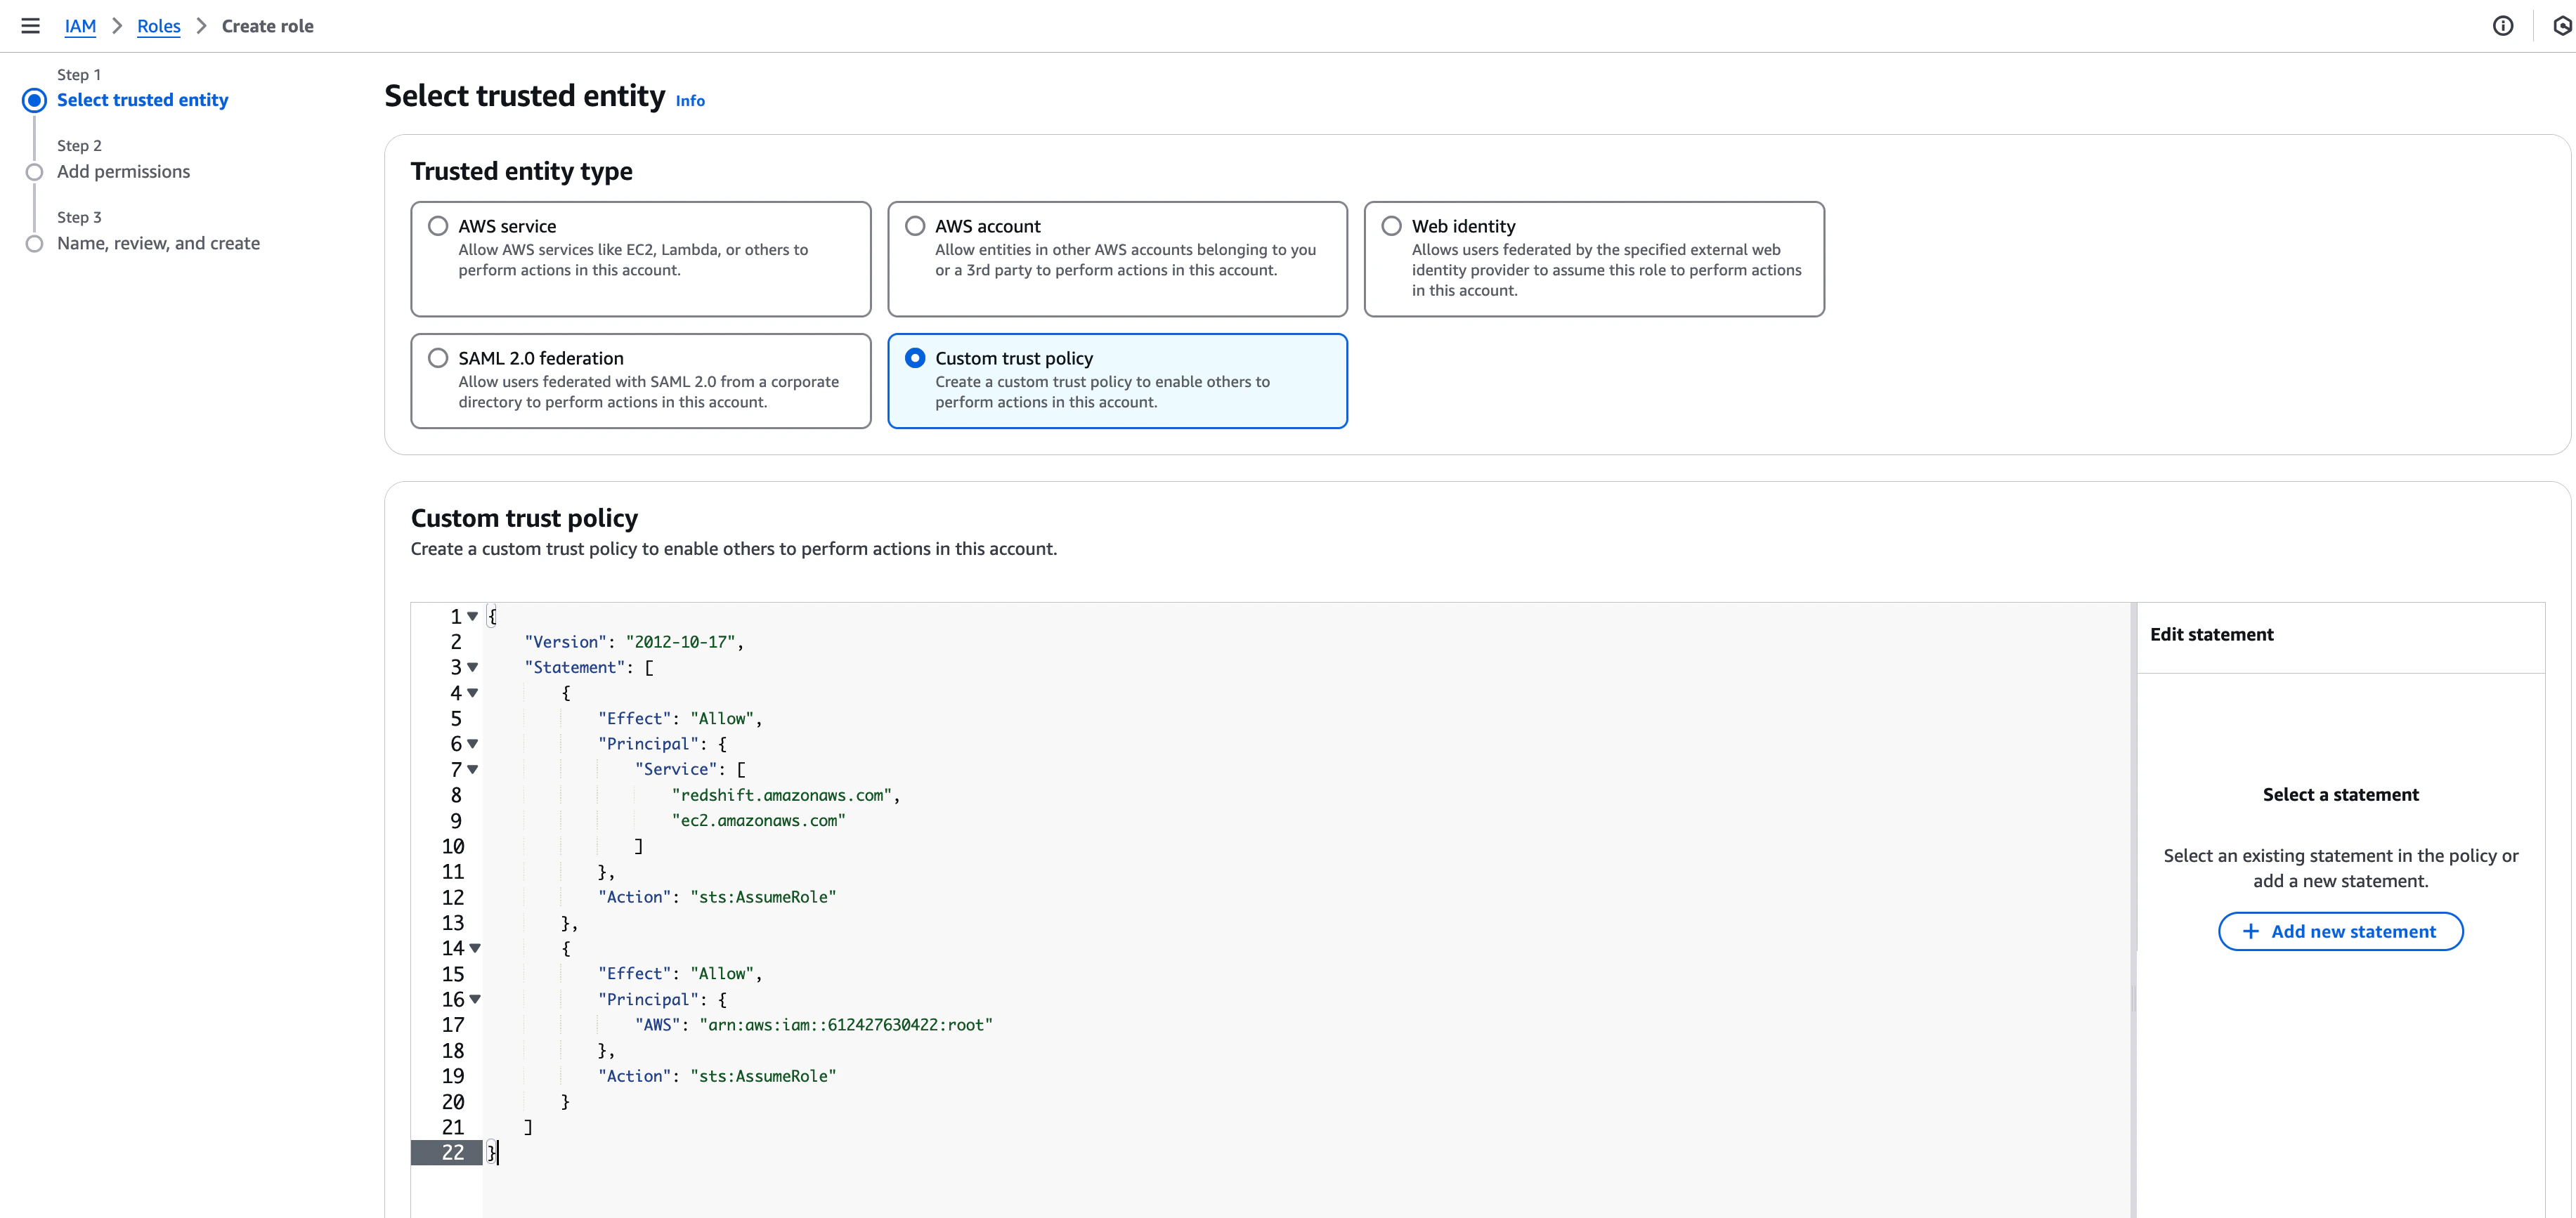Click the info circle icon top right
Screen dimensions: 2576x1218
pos(2502,26)
